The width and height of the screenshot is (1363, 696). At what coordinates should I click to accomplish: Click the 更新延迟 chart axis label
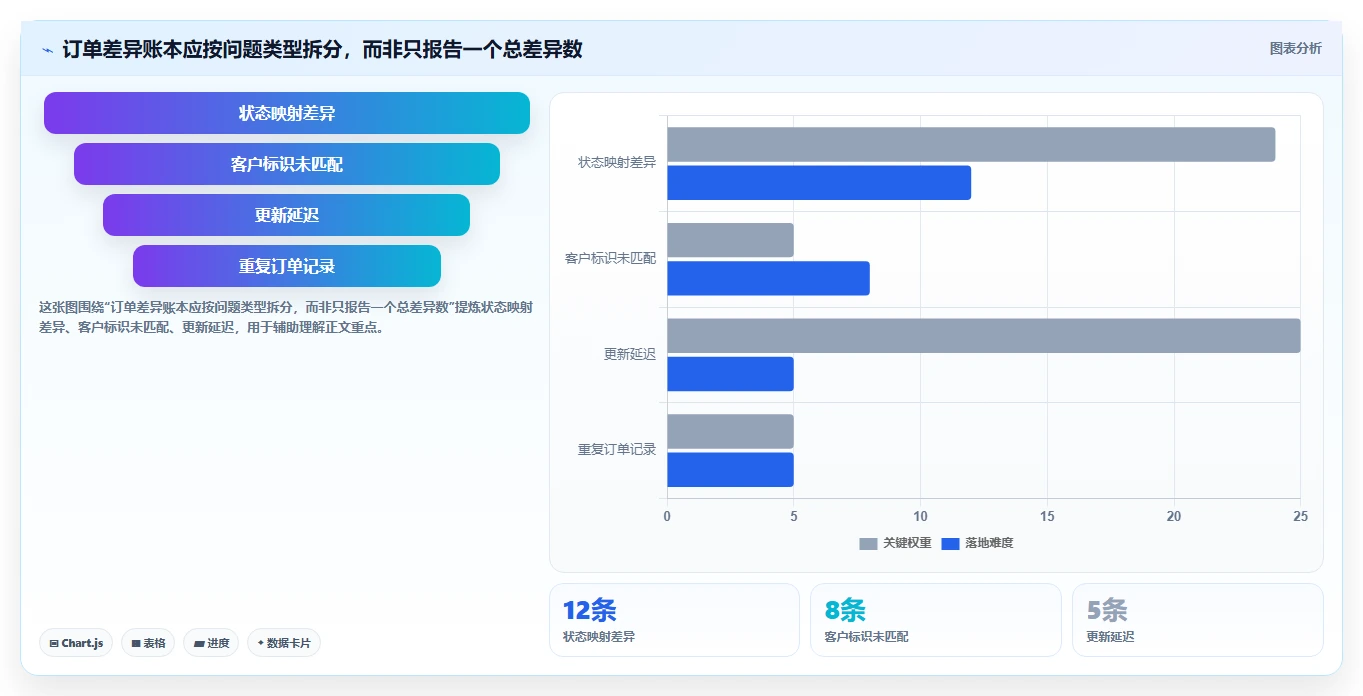(630, 354)
